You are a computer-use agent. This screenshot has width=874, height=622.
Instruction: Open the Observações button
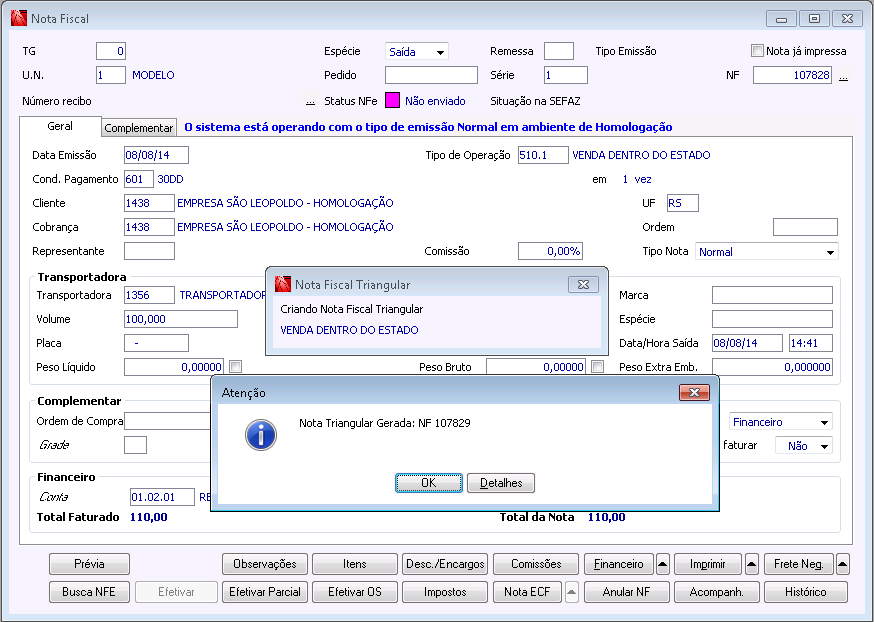tap(265, 564)
